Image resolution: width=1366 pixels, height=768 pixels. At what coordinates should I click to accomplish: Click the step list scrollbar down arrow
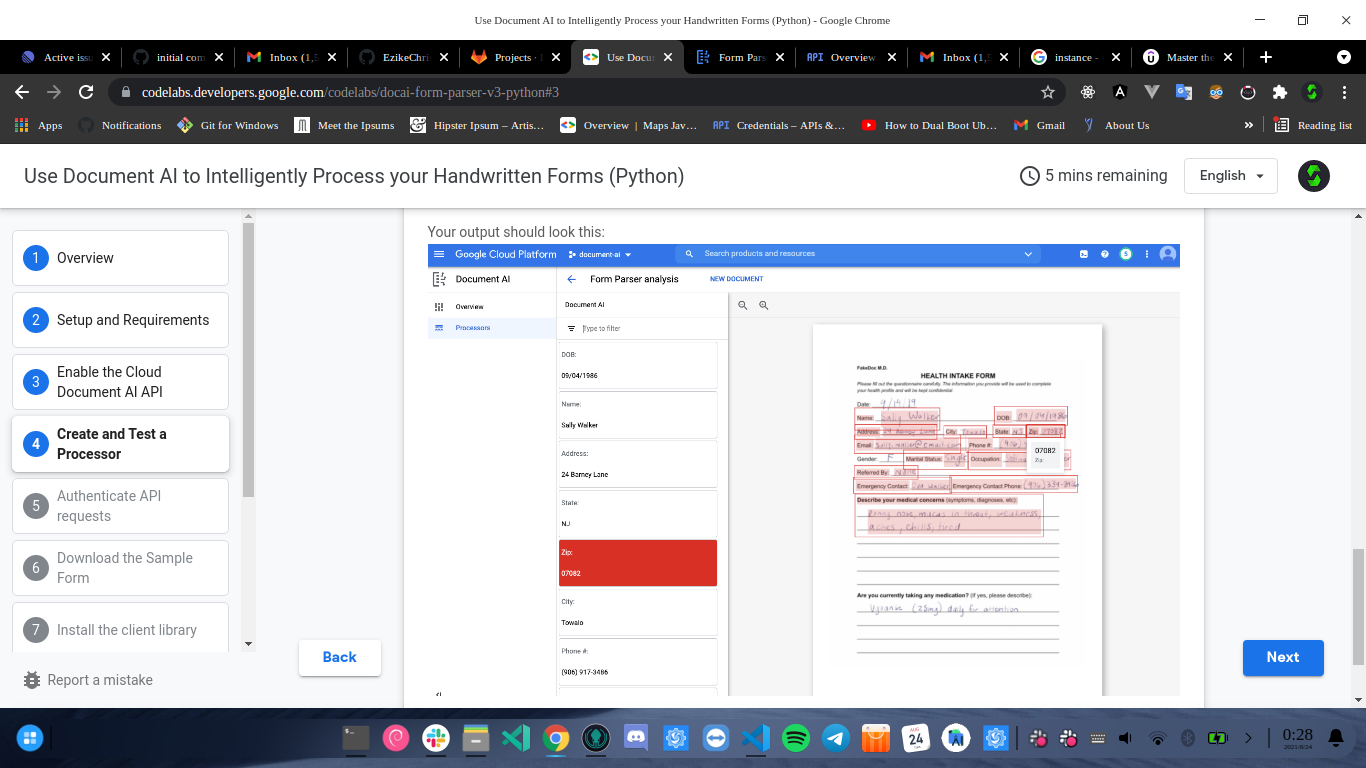[x=249, y=644]
